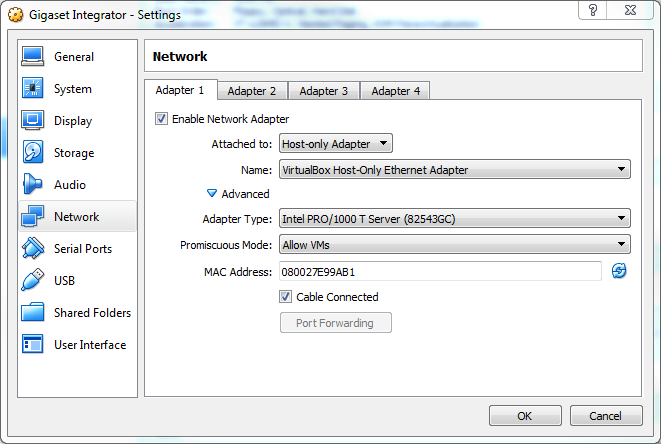Open the Audio speaker icon
The height and width of the screenshot is (444, 661).
(32, 184)
